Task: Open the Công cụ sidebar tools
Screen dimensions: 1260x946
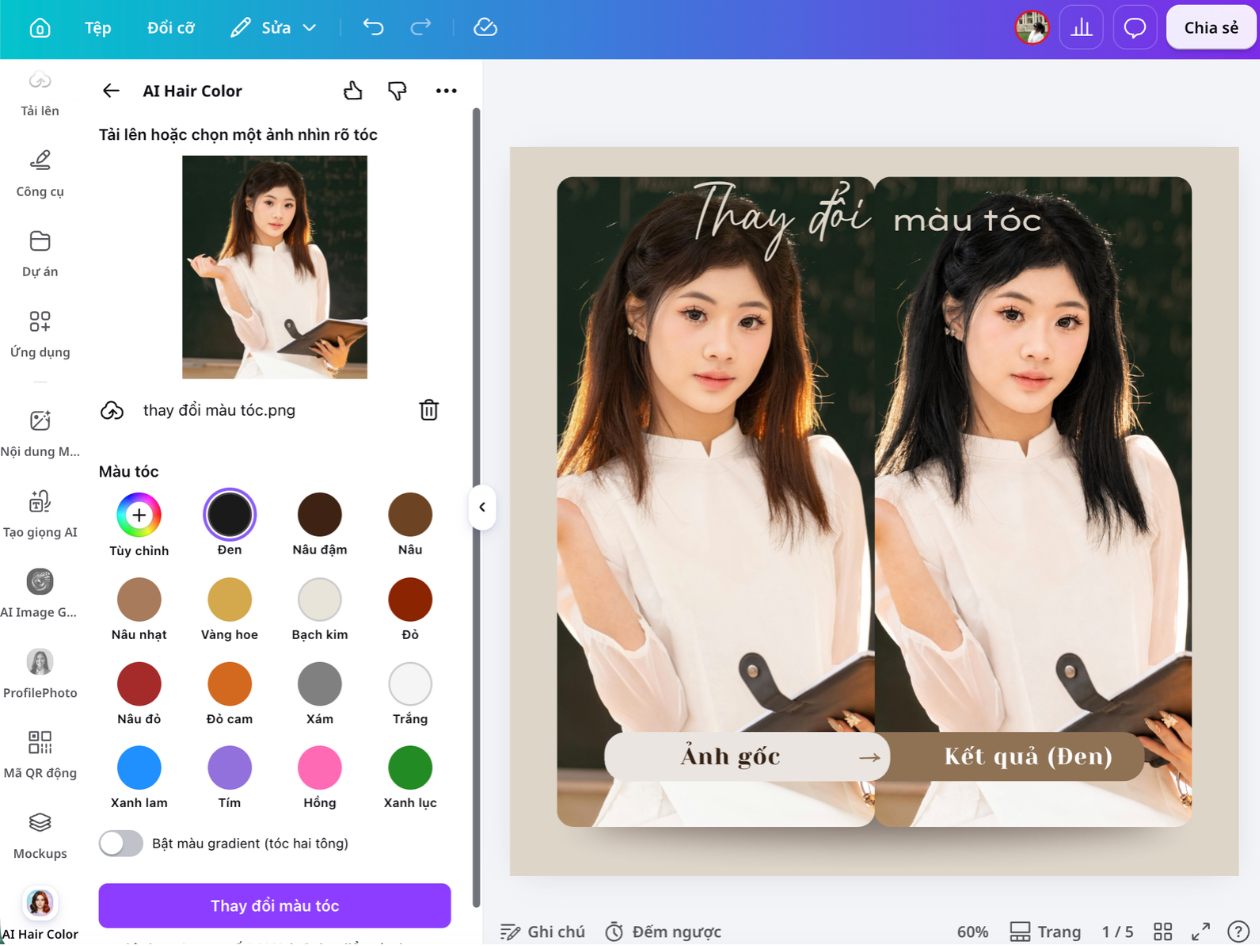Action: click(x=40, y=173)
